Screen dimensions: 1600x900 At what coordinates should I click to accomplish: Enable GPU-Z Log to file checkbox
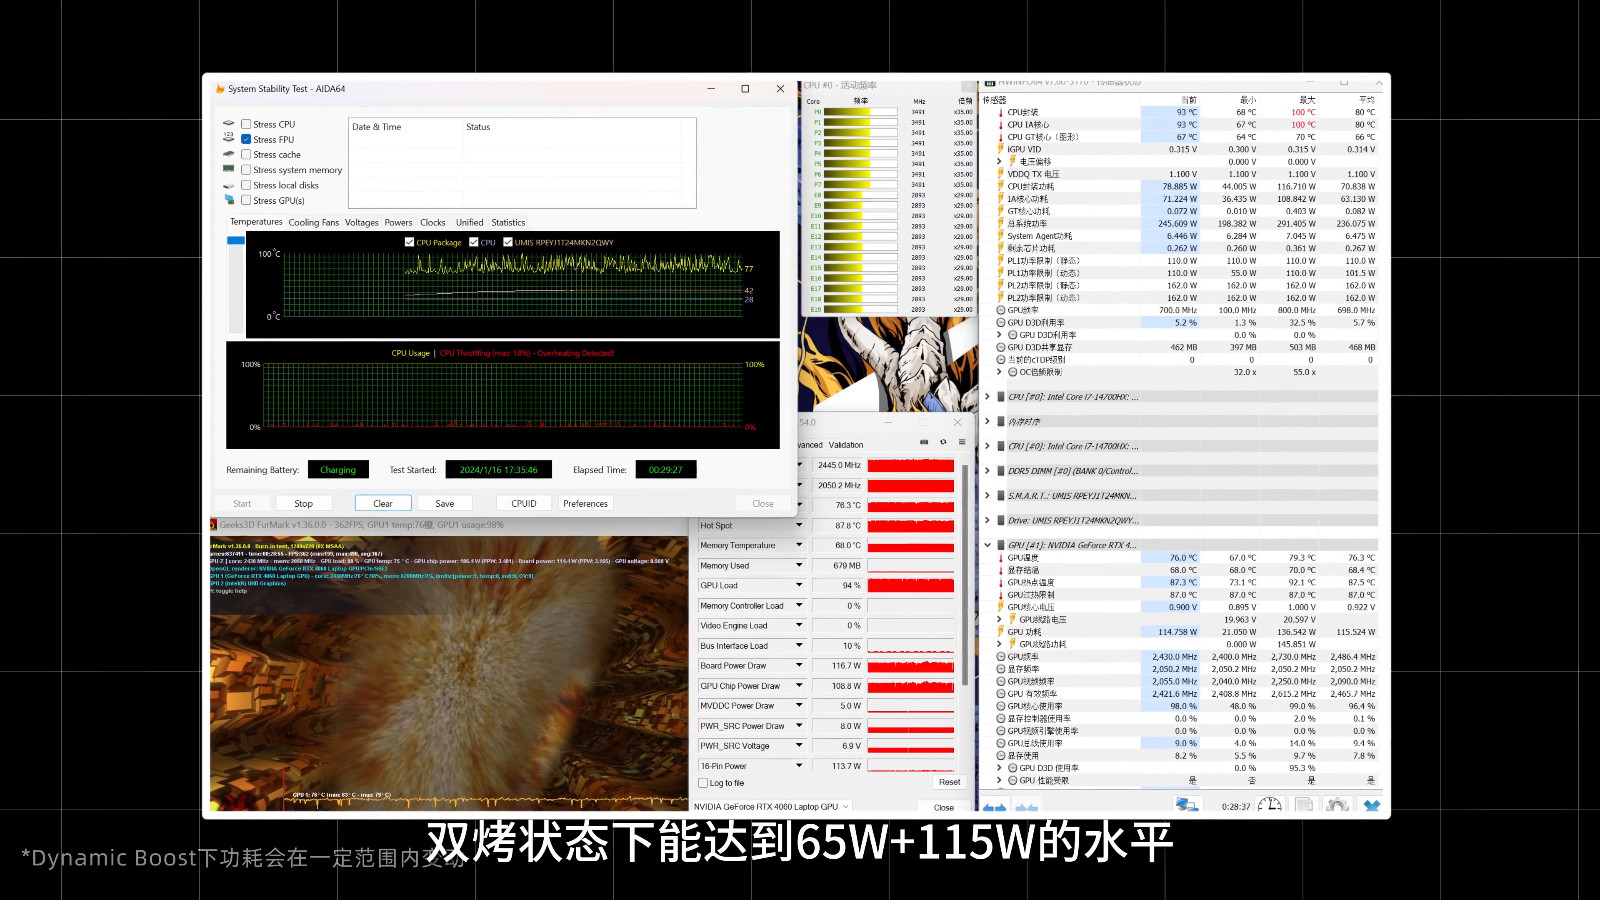coord(704,783)
